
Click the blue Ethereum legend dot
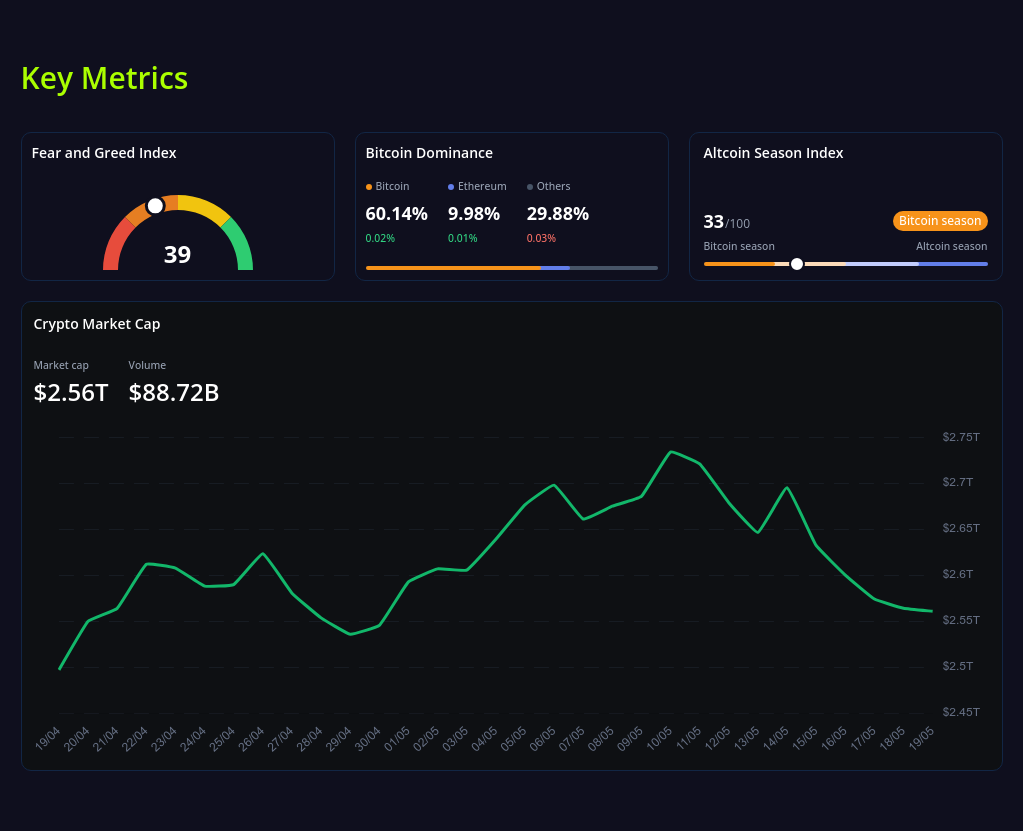pos(451,187)
